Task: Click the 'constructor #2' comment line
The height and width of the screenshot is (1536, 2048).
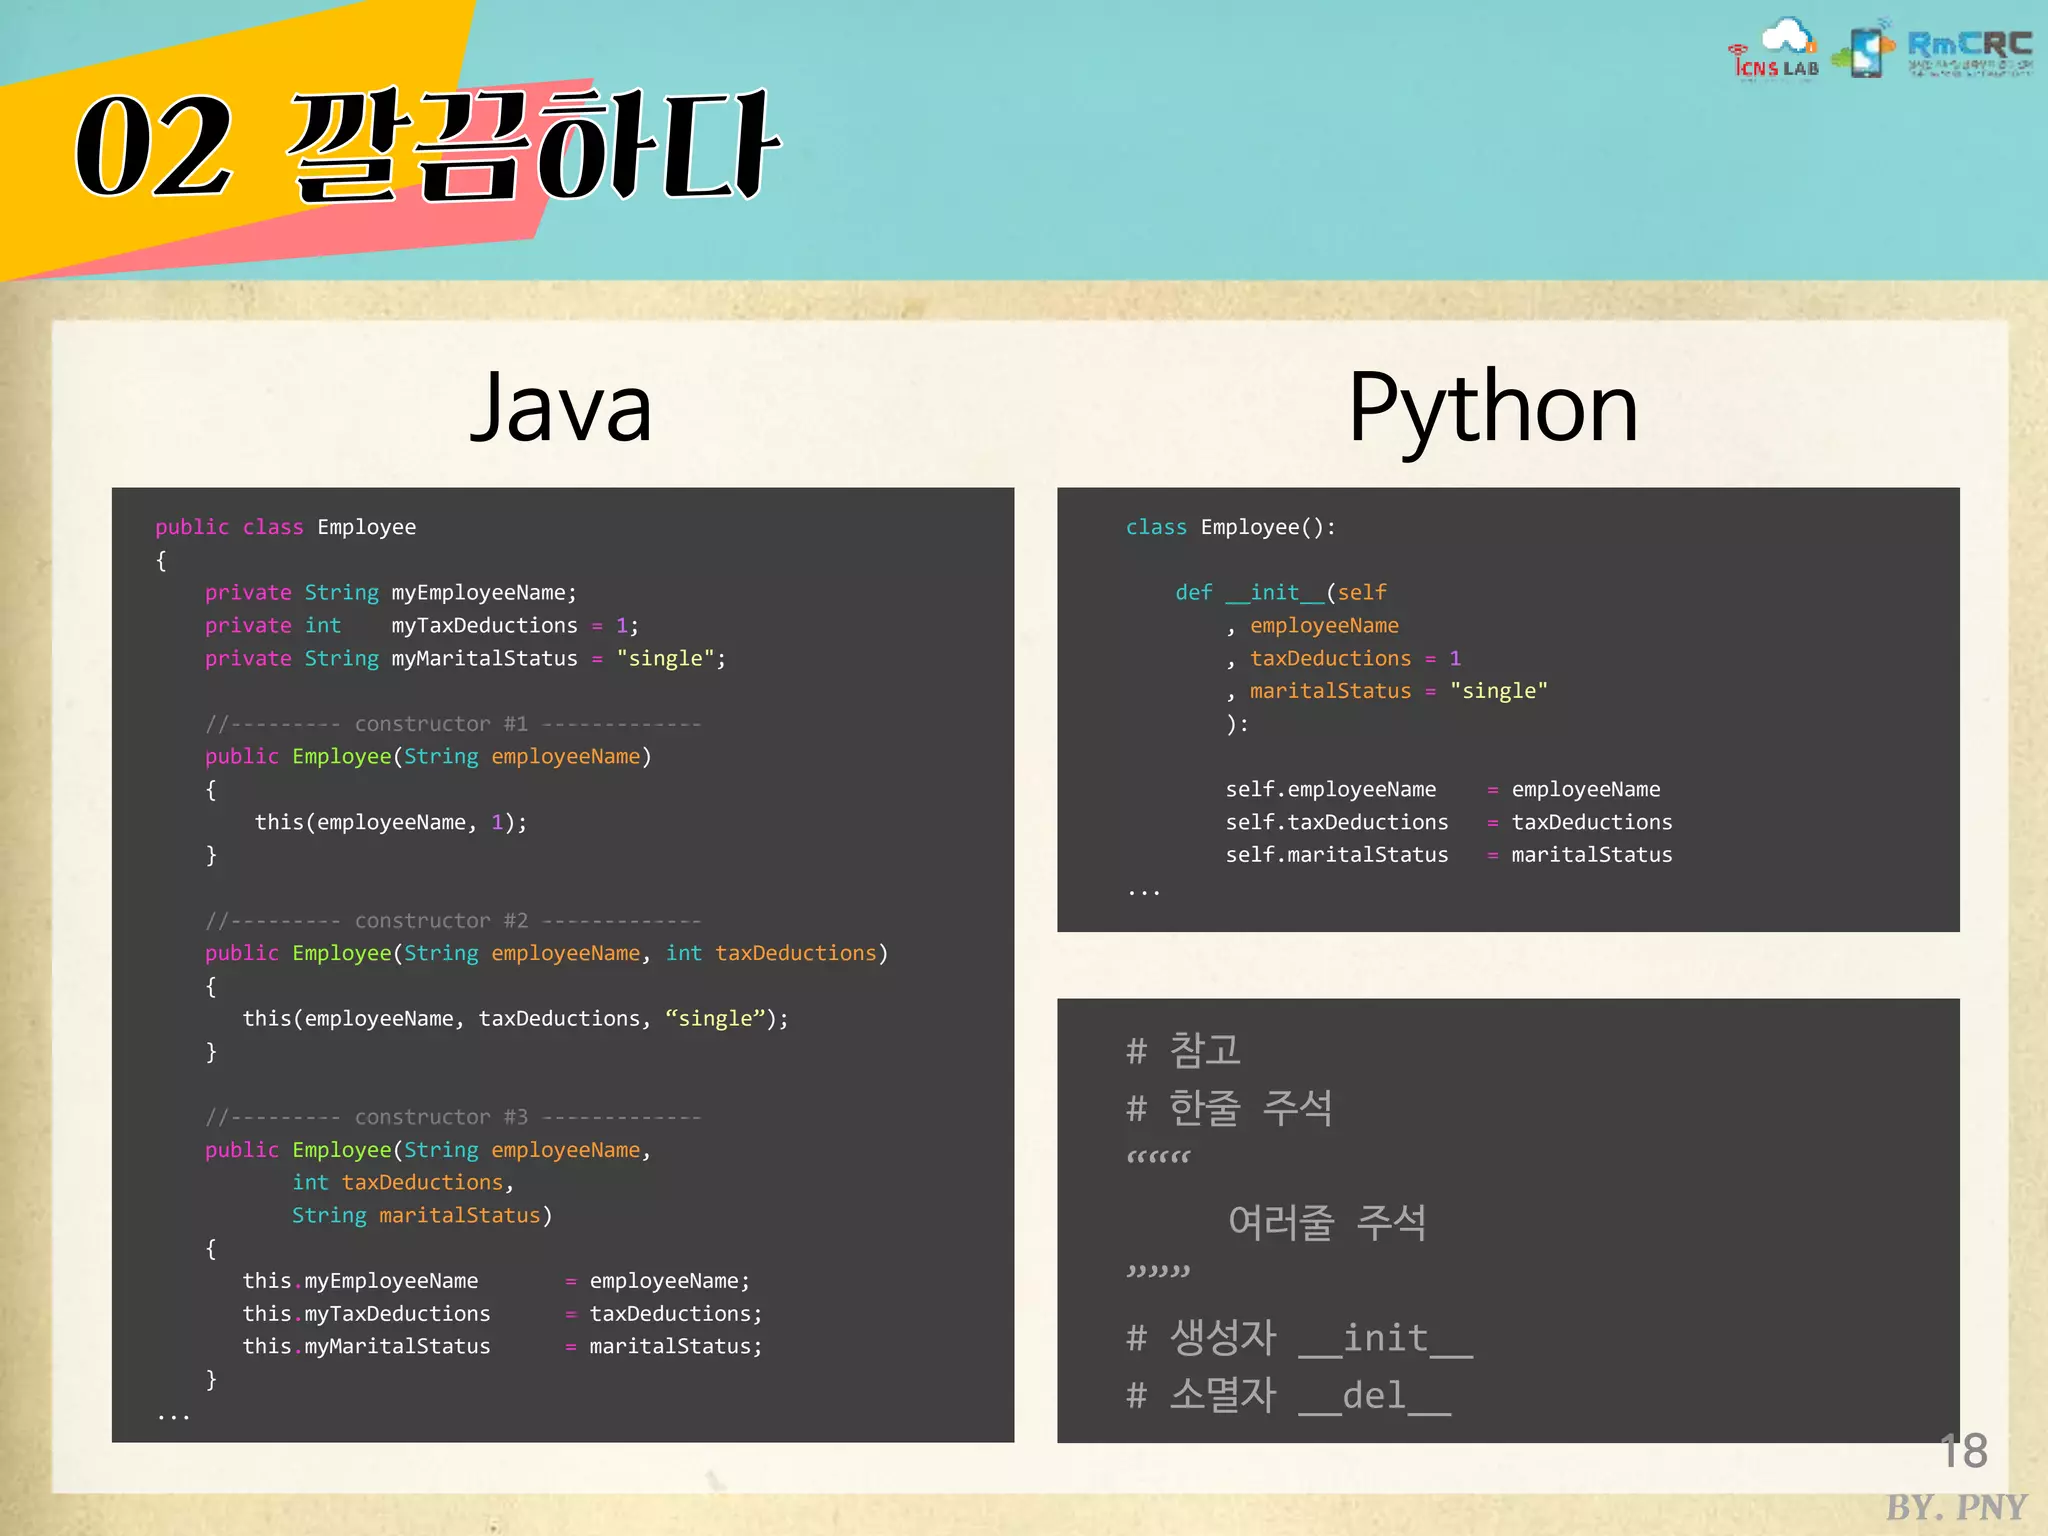Action: coord(452,921)
